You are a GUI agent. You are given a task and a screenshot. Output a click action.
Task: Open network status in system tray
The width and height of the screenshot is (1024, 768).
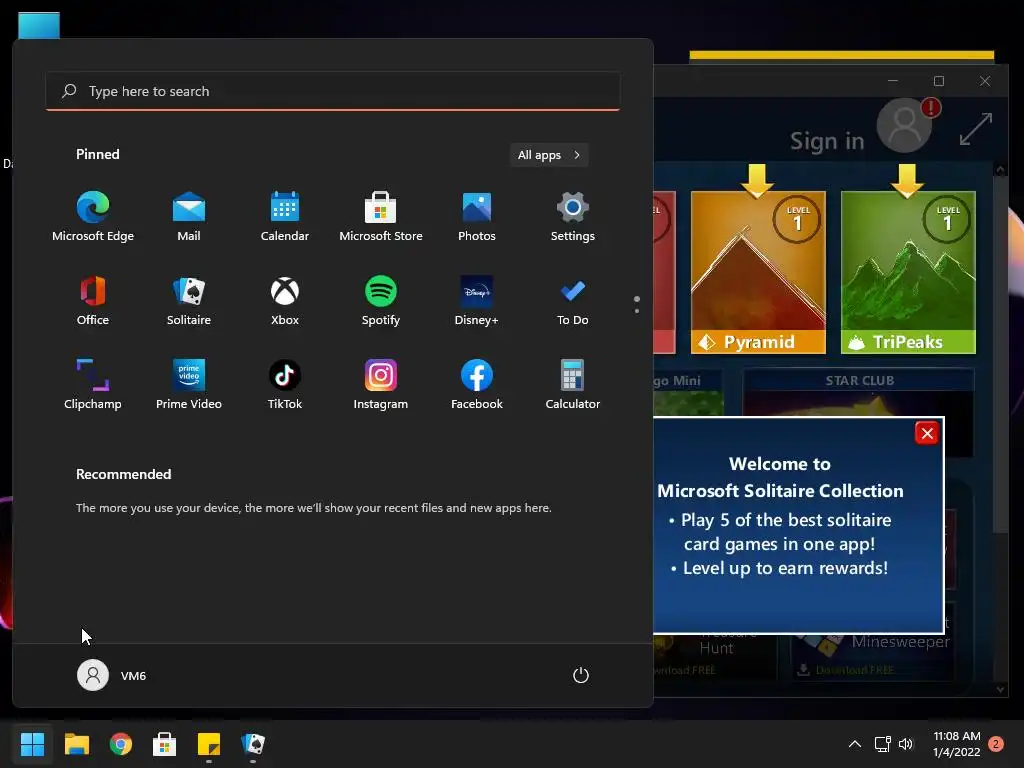[x=882, y=744]
